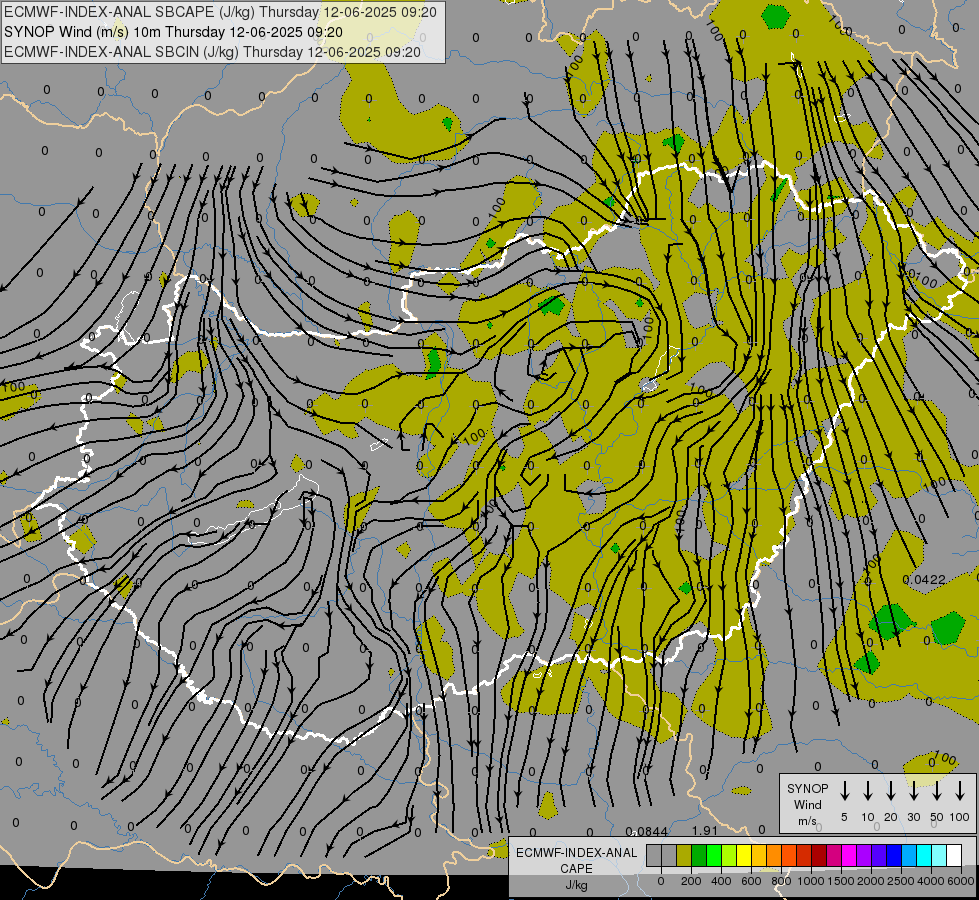
Task: Click the '800' tick label in legend
Action: click(781, 881)
